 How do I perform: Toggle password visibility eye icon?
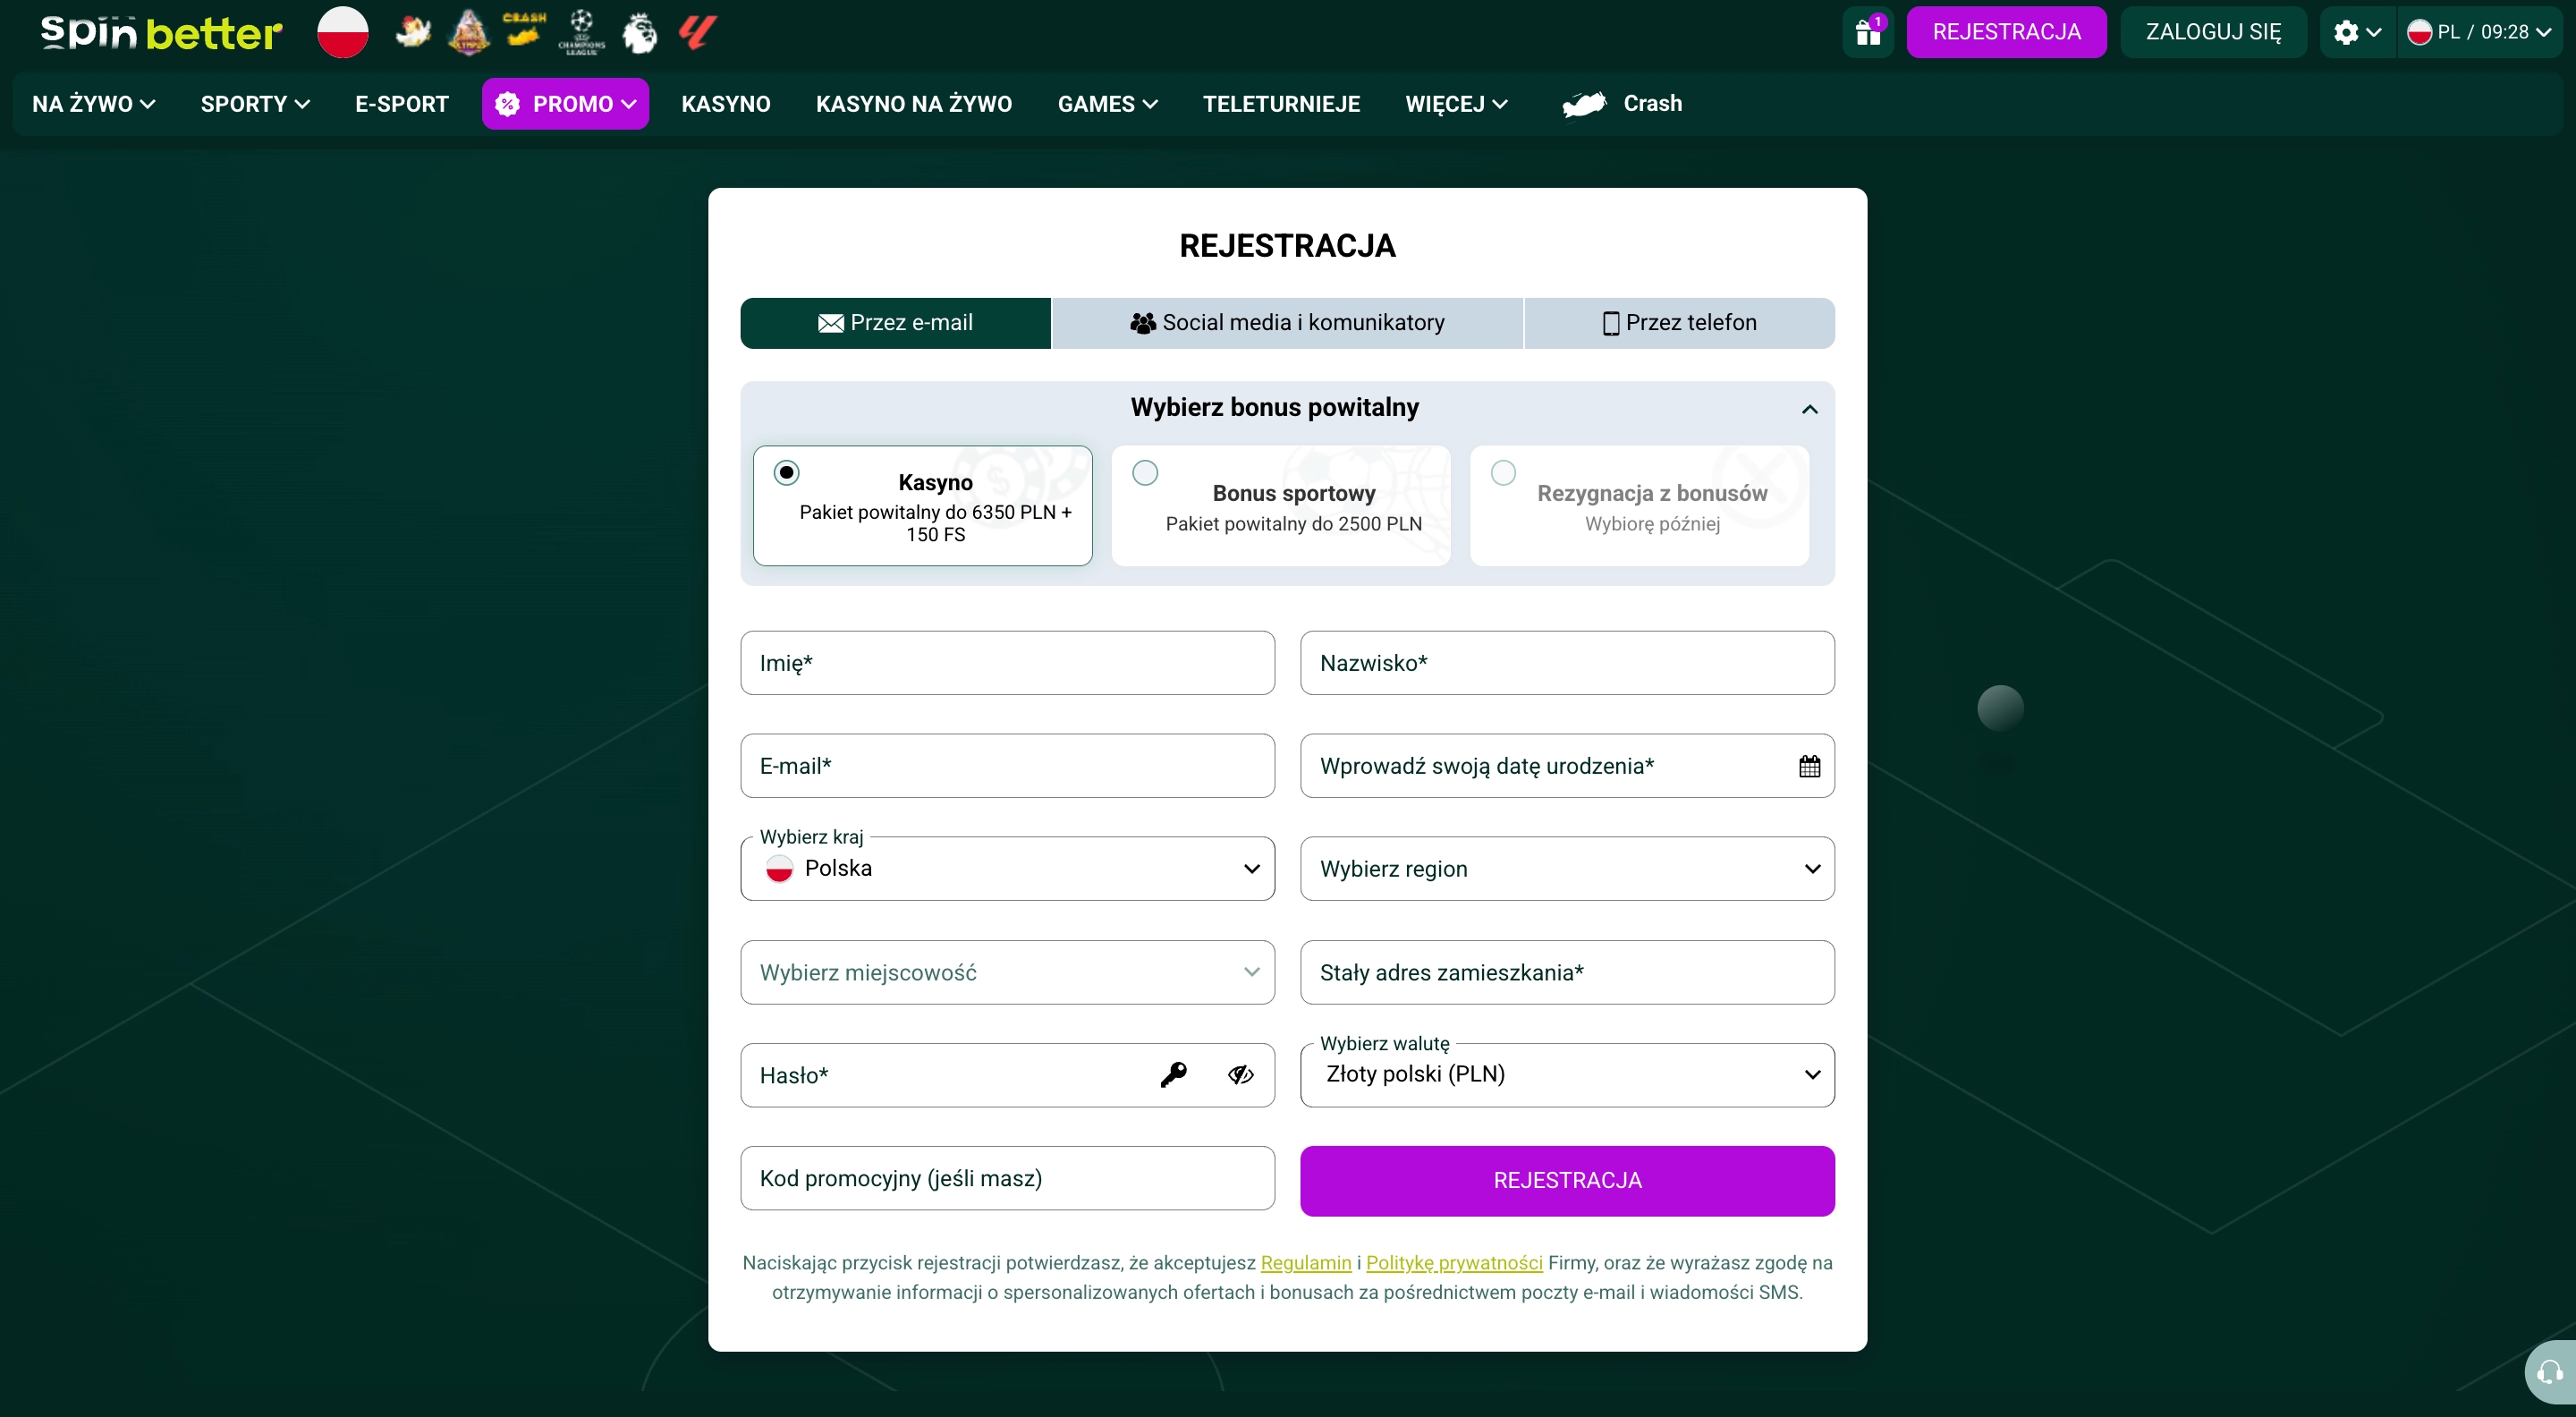1240,1075
